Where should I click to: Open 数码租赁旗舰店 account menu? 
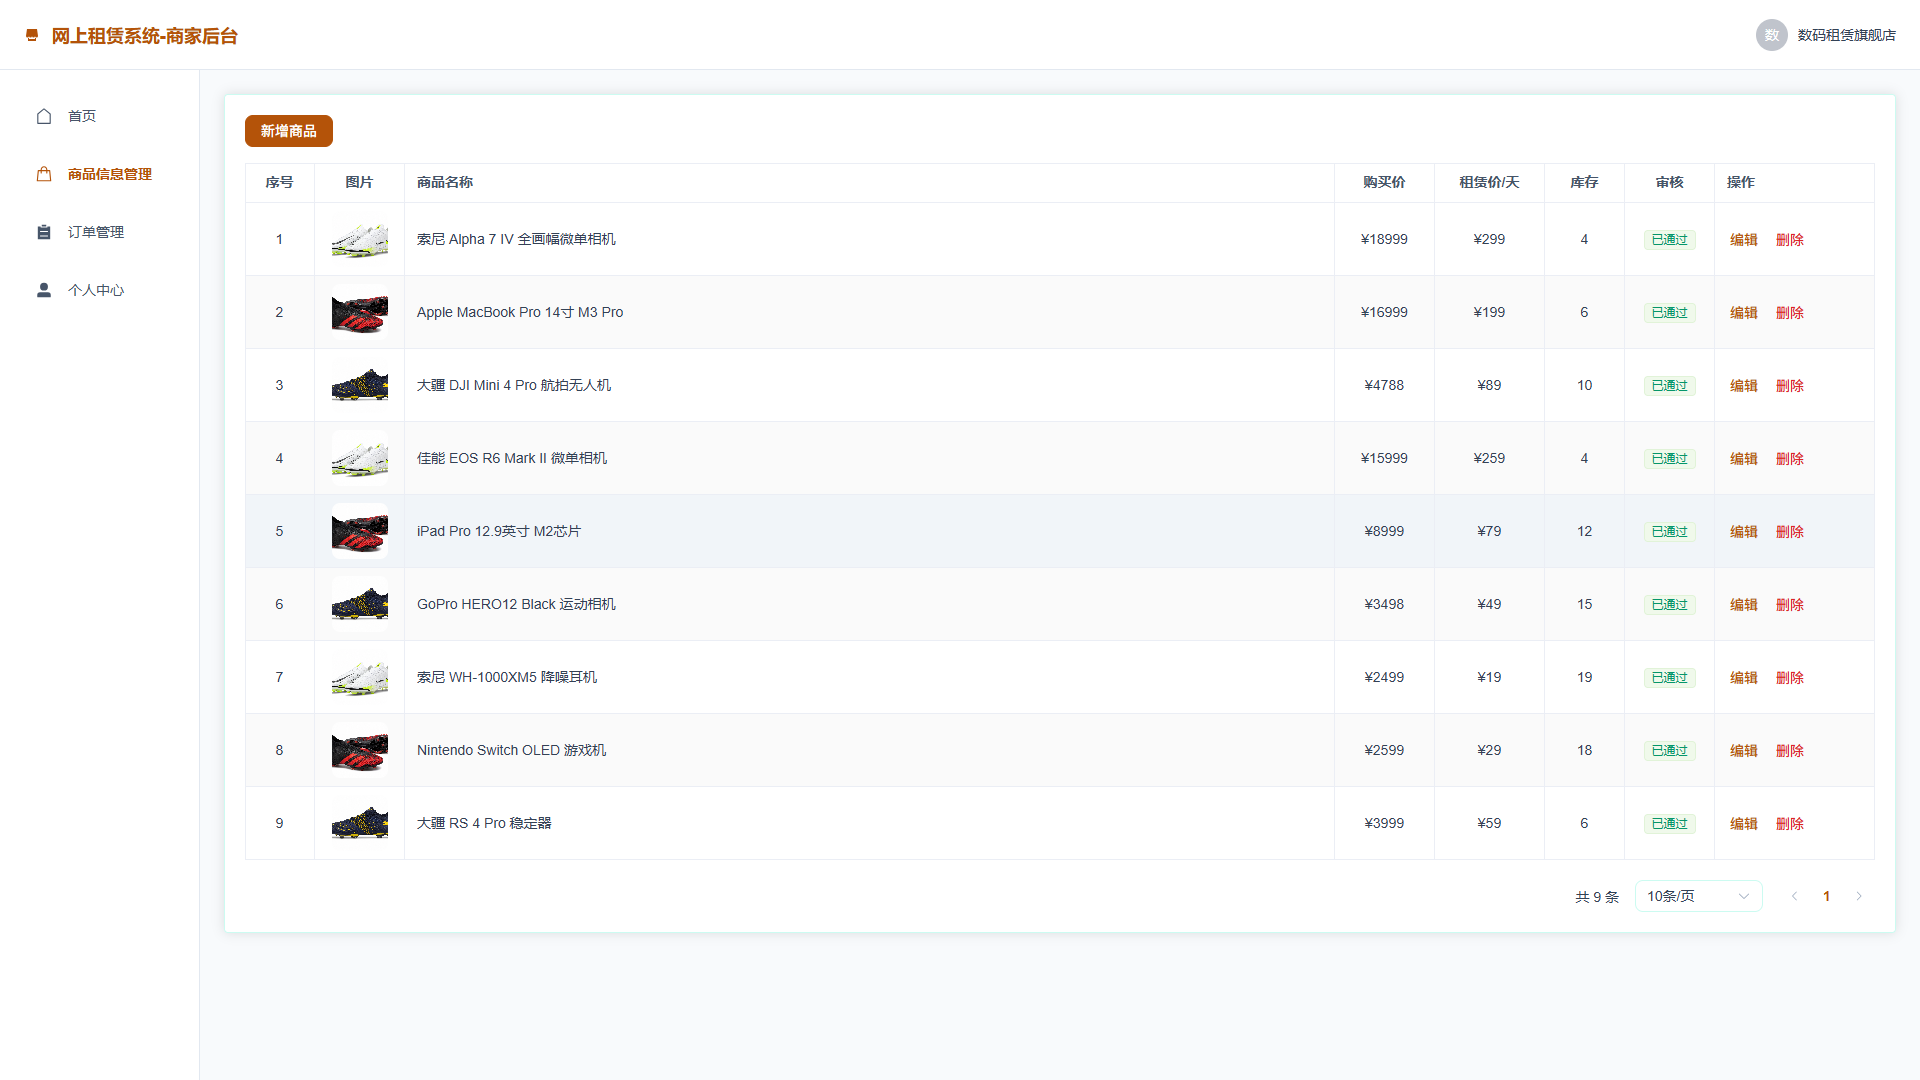coord(1846,35)
